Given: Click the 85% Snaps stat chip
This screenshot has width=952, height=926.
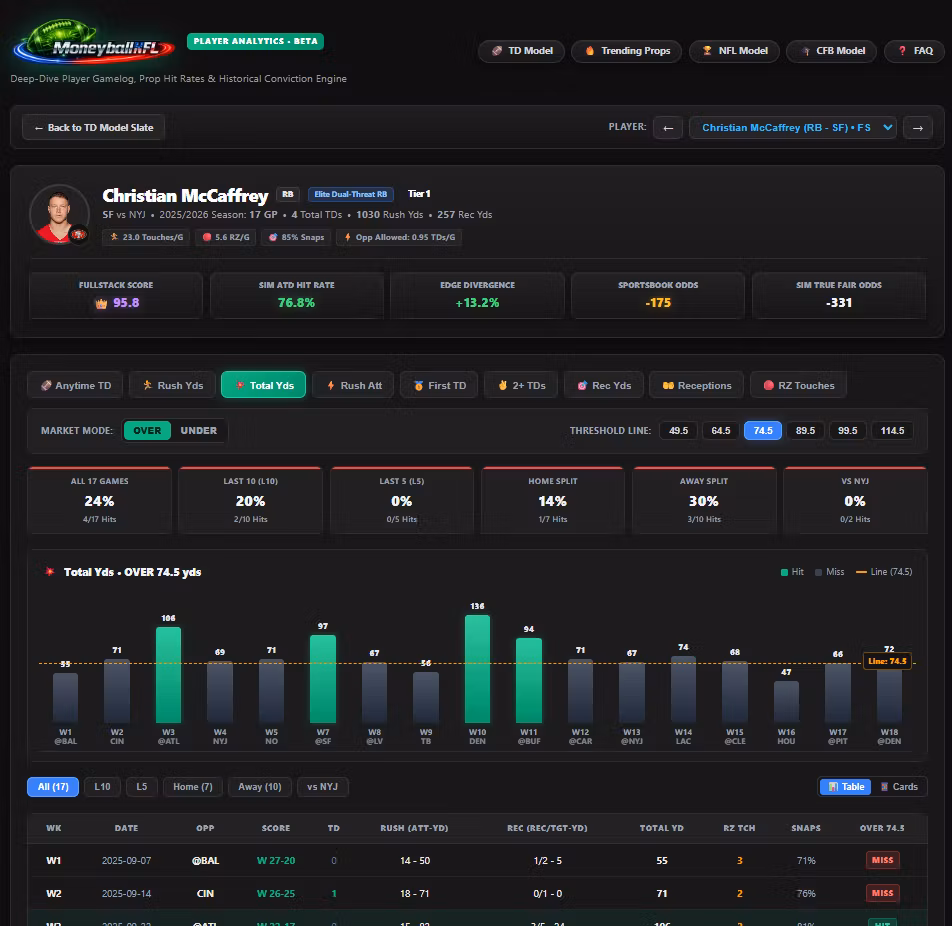Looking at the screenshot, I should pos(296,237).
